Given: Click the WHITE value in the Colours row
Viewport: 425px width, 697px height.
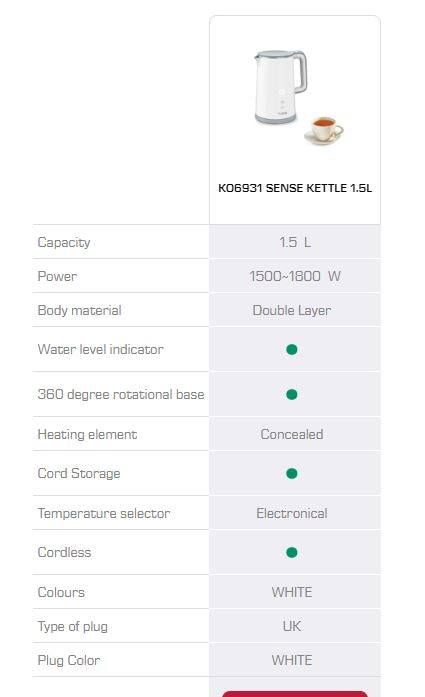Looking at the screenshot, I should coord(292,592).
